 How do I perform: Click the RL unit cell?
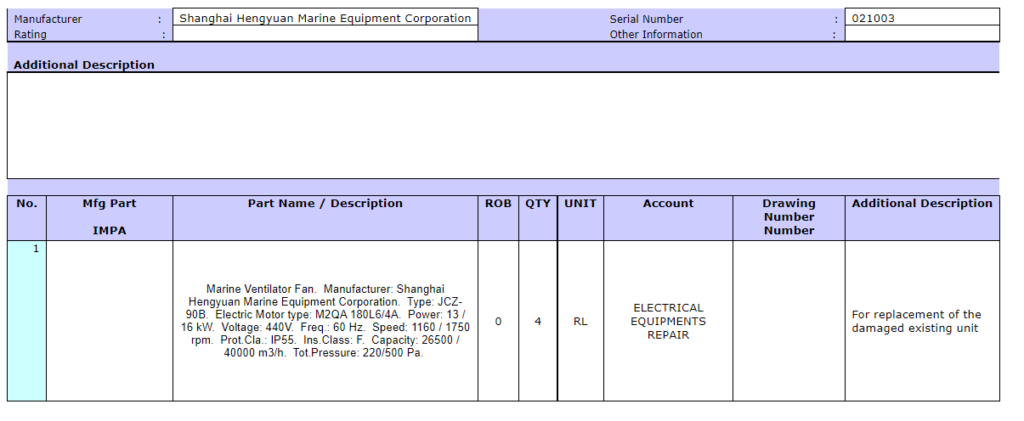click(x=580, y=321)
